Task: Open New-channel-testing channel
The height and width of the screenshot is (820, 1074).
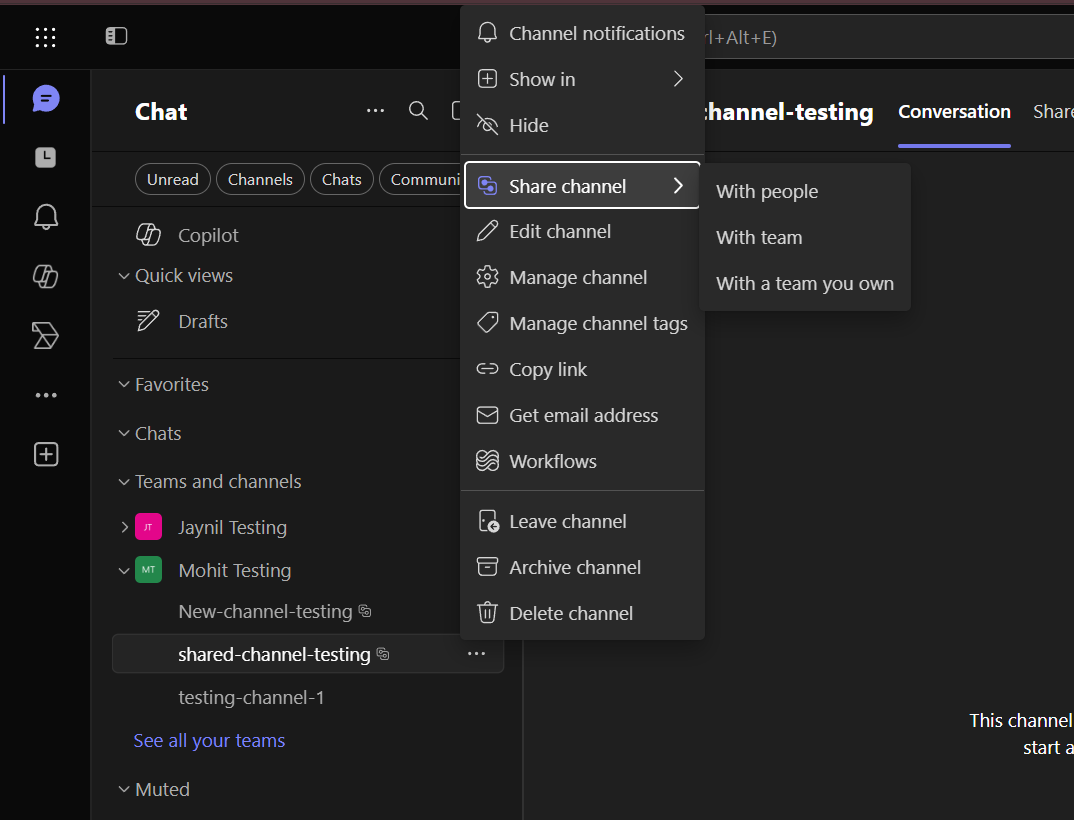Action: 274,611
